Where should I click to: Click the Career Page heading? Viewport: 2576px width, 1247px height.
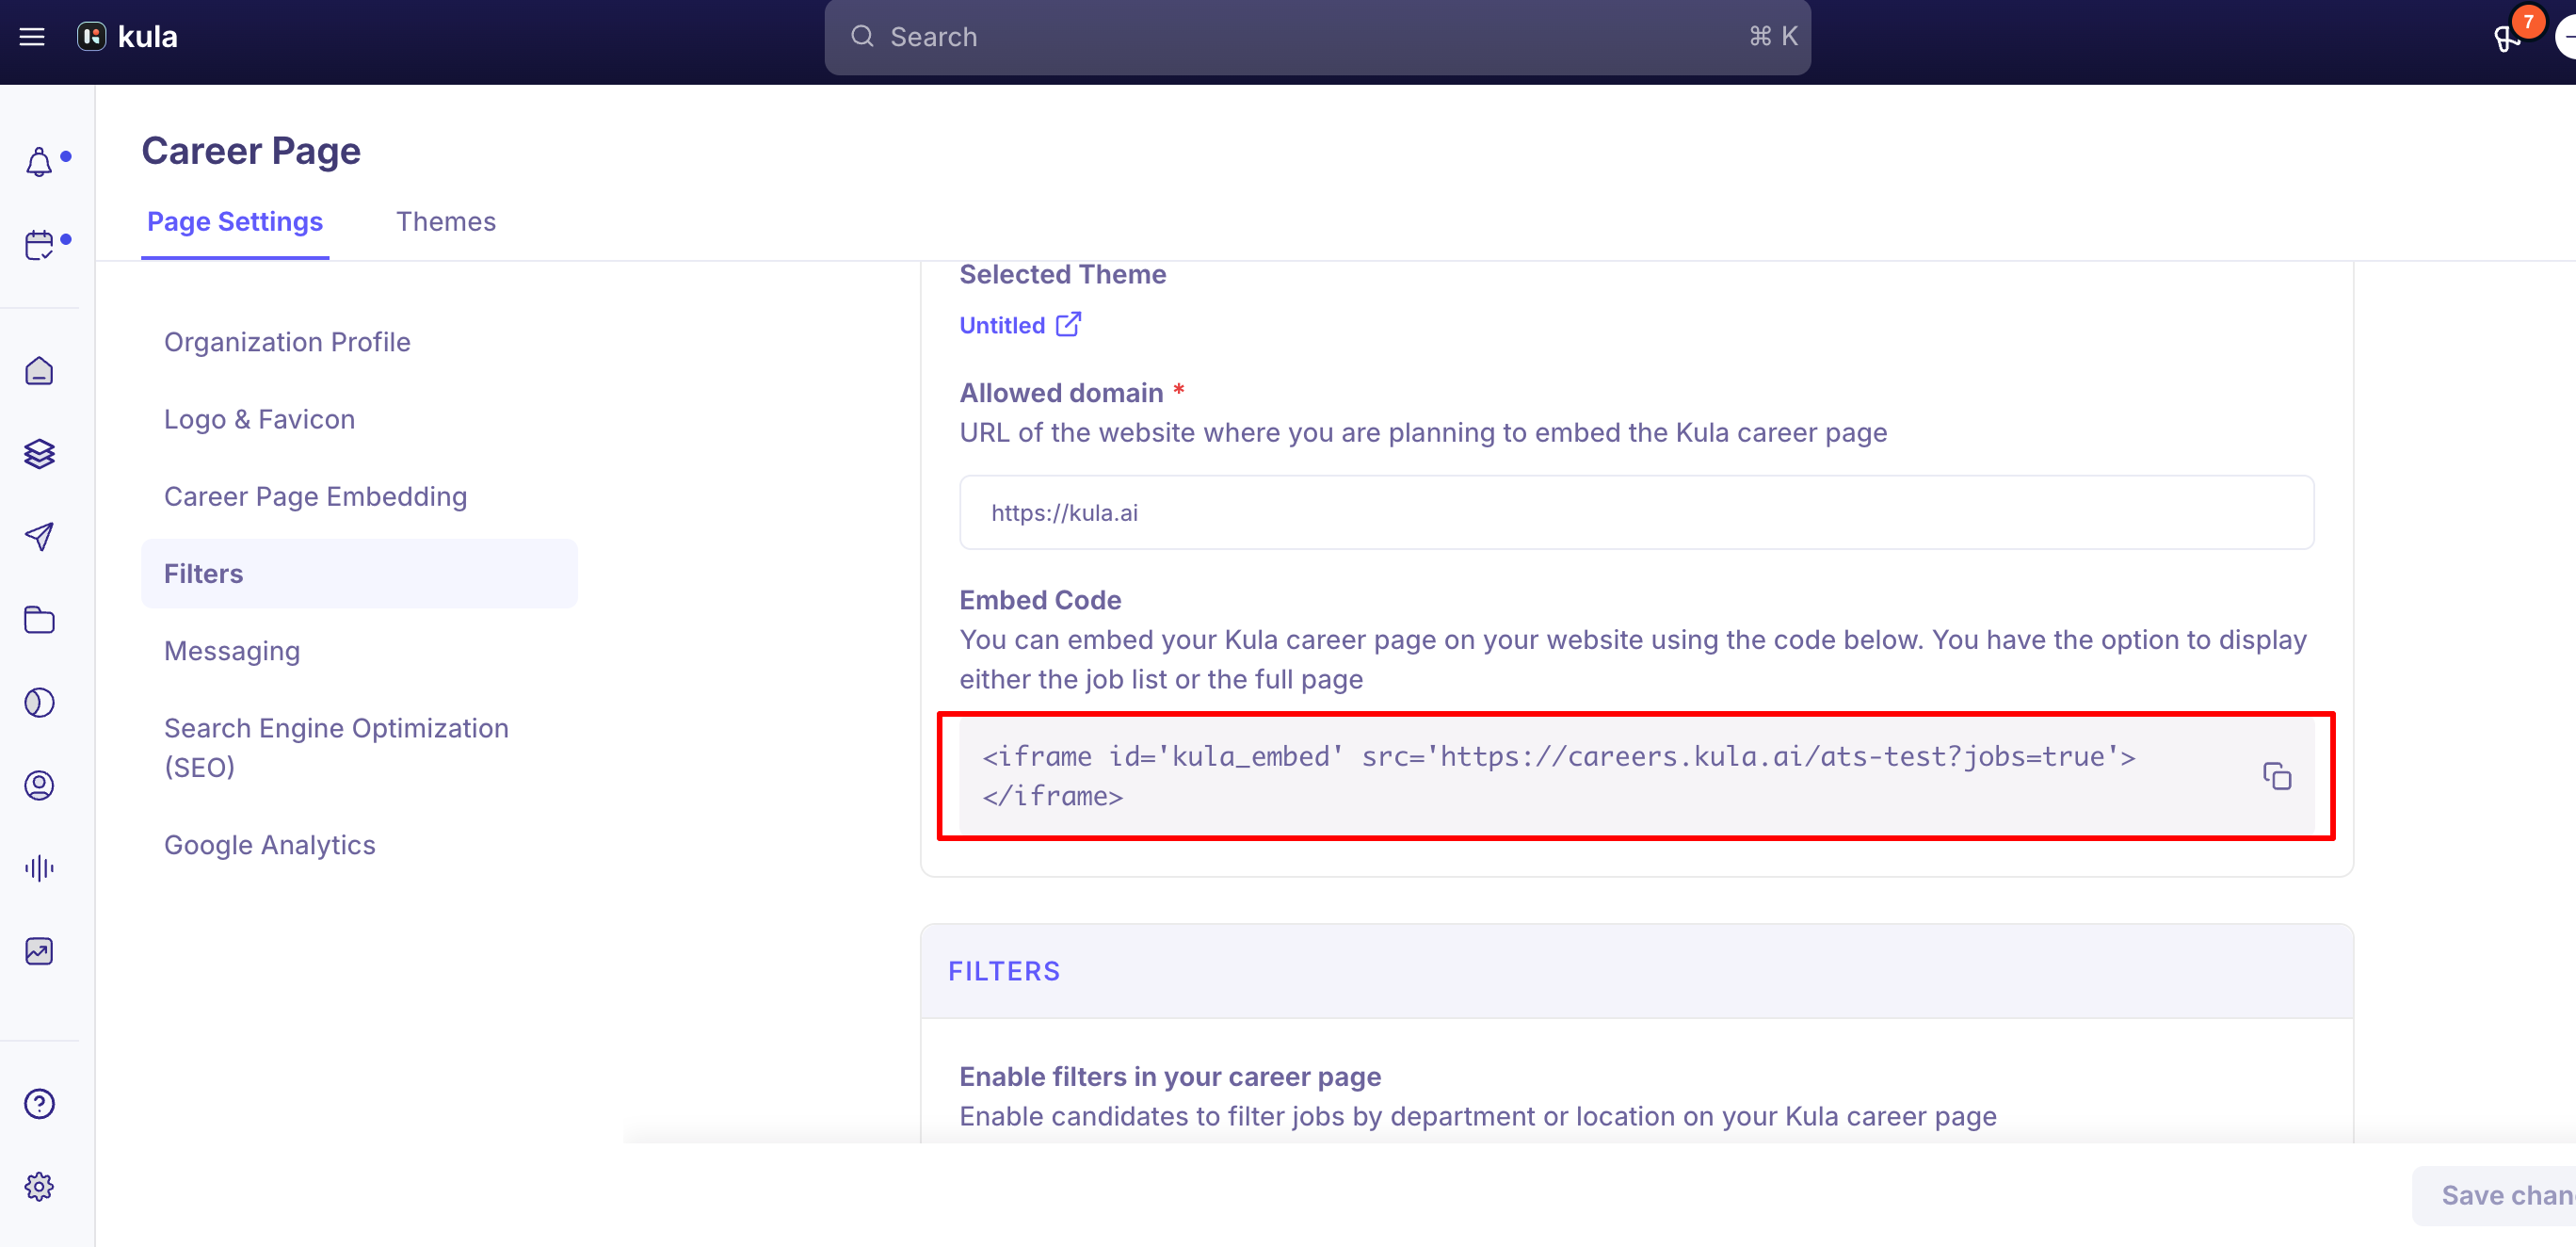click(x=251, y=151)
